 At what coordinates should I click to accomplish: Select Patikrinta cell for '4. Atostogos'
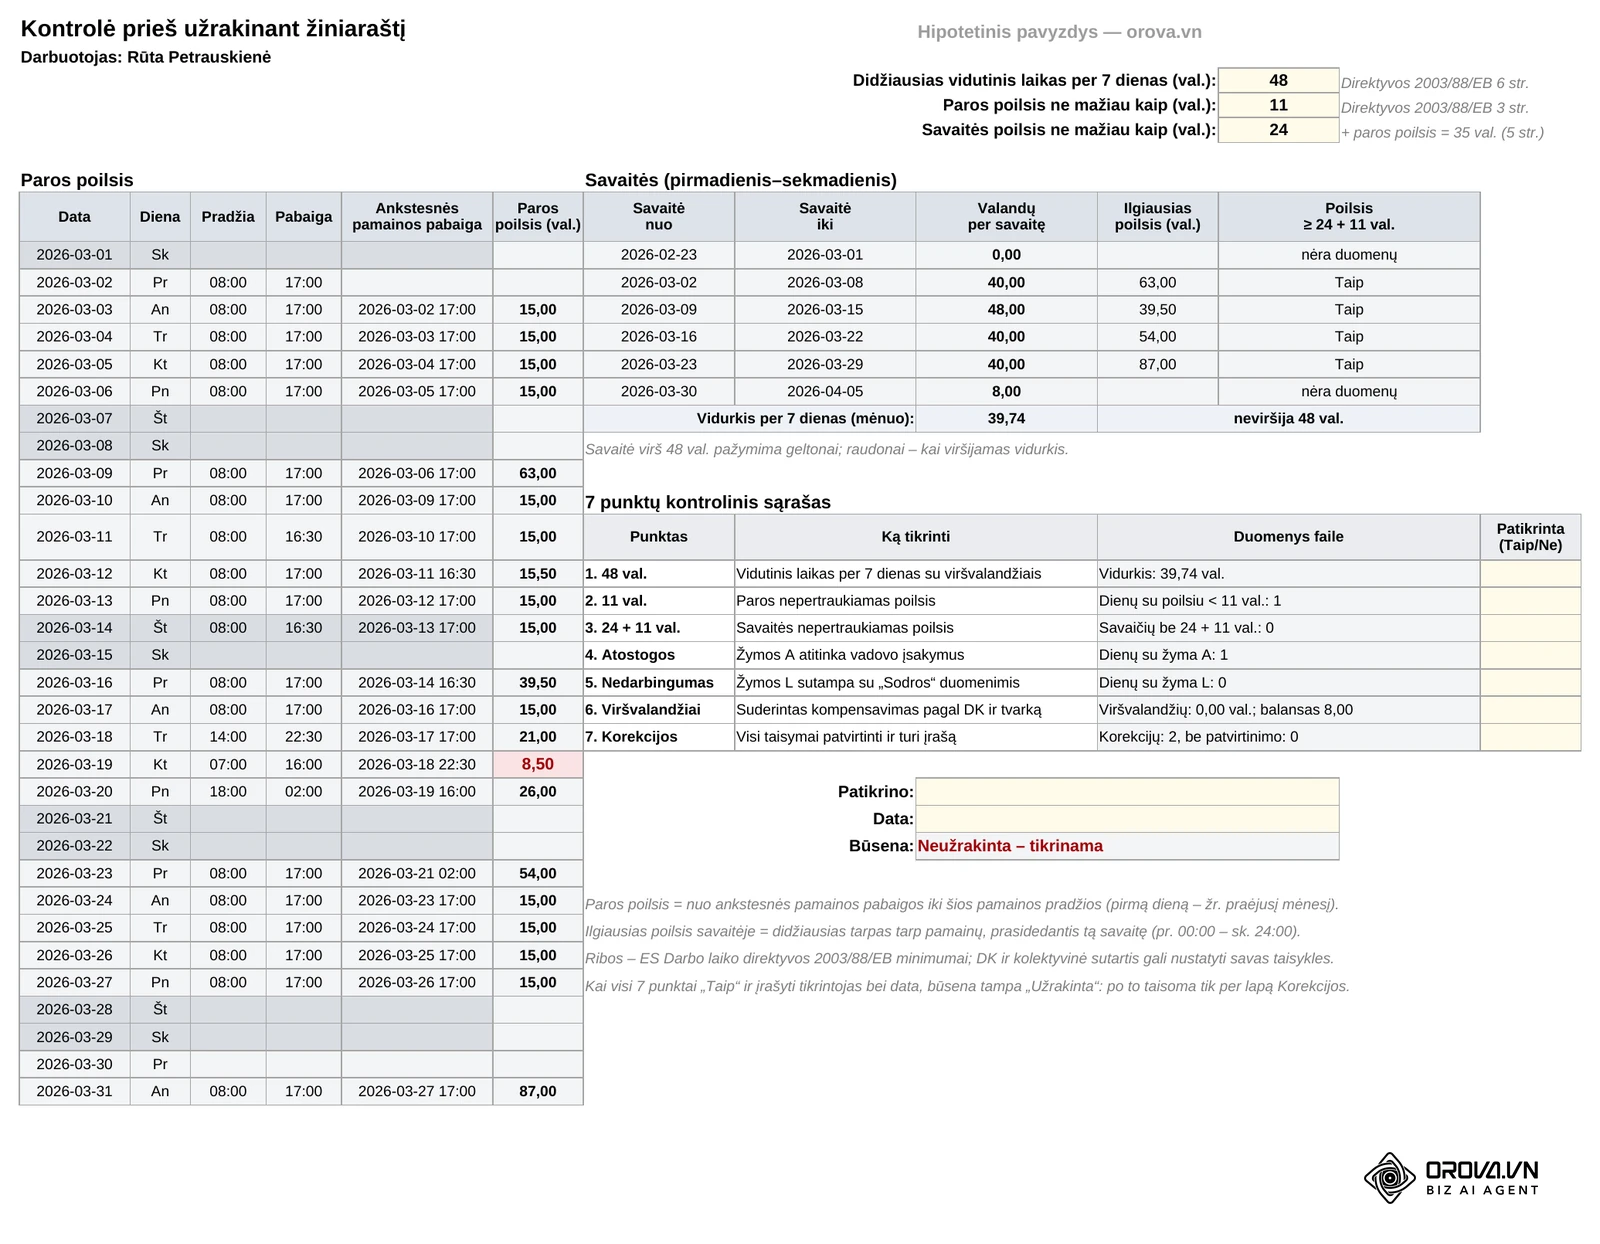click(x=1530, y=655)
